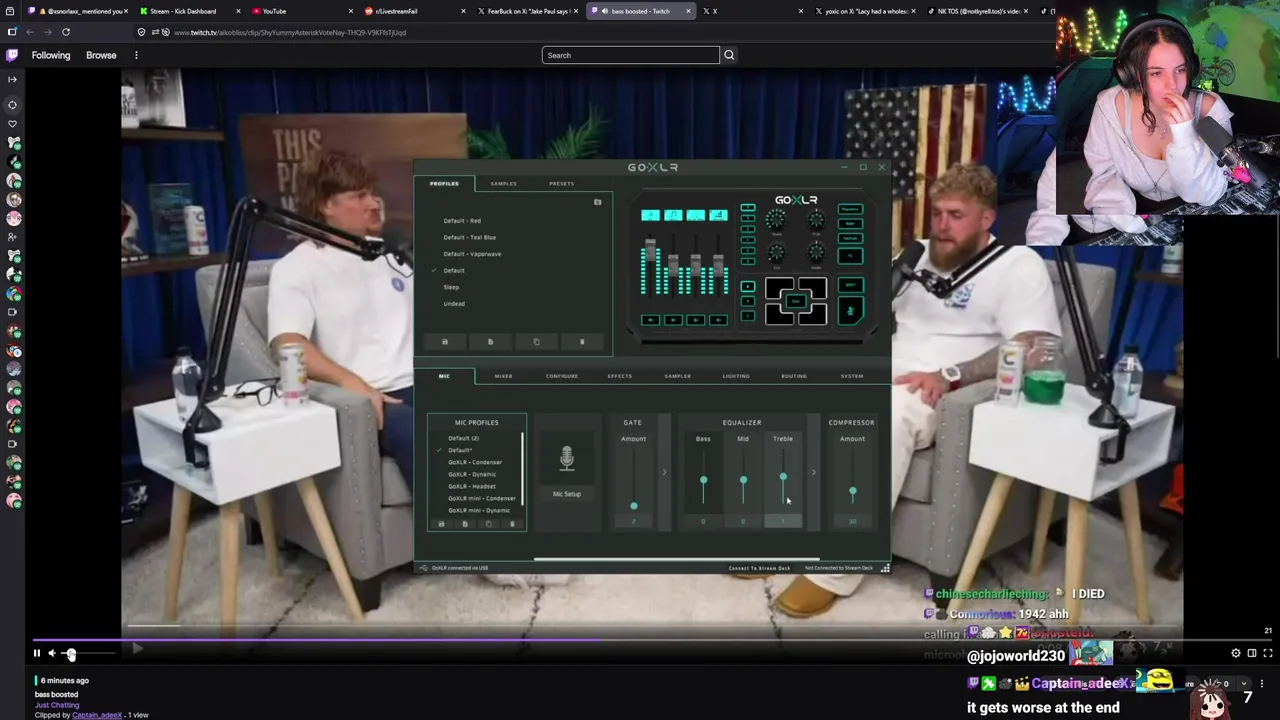Viewport: 1280px width, 720px height.
Task: Click the volume speaker icon on the player
Action: coord(52,653)
